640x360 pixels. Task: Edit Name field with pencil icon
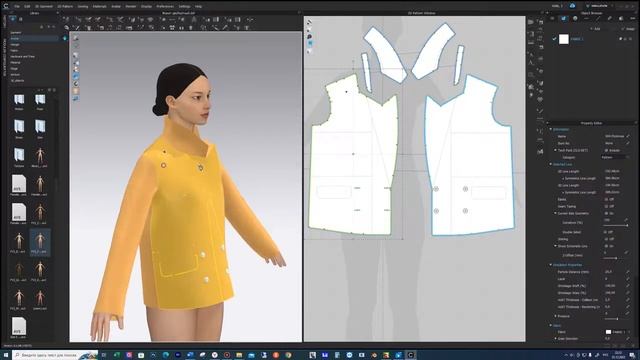(x=628, y=136)
